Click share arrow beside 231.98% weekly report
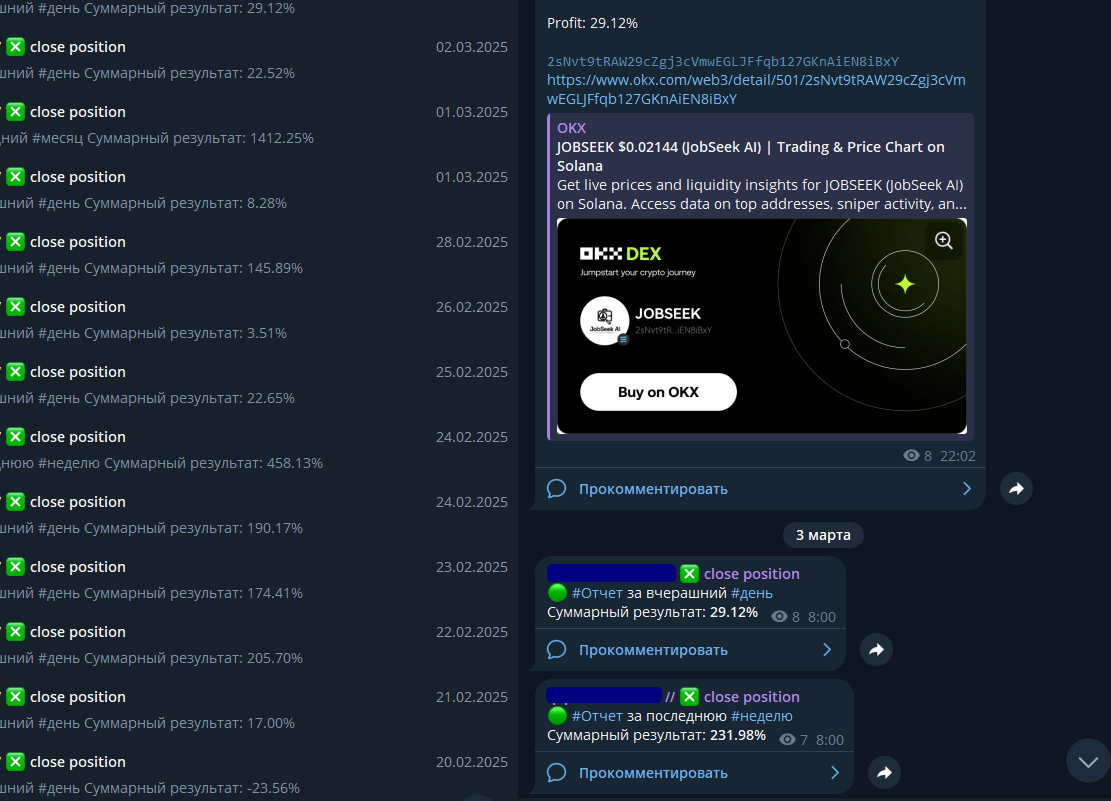 tap(884, 773)
